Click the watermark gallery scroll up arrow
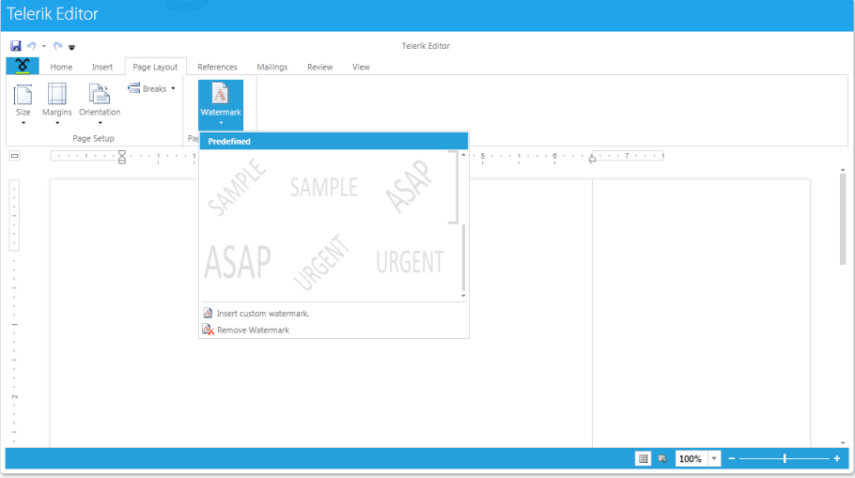This screenshot has height=478, width=855. pyautogui.click(x=463, y=155)
